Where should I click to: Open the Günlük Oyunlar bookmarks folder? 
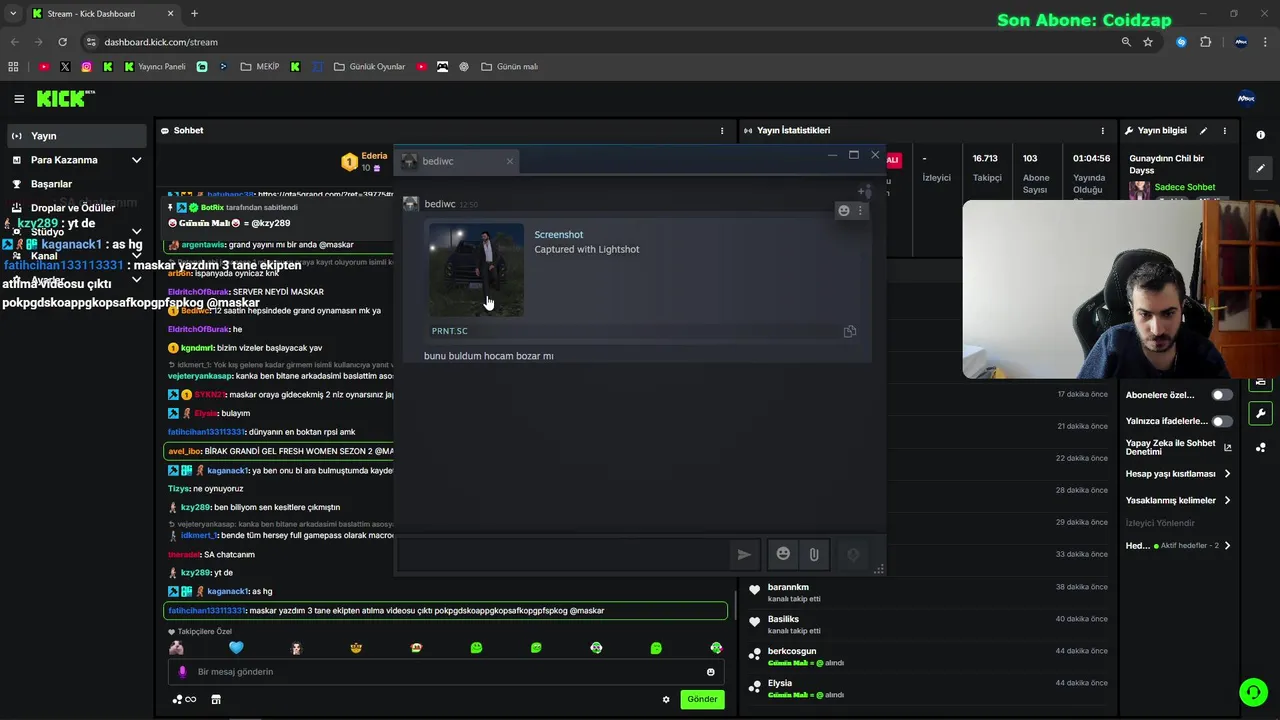point(370,67)
